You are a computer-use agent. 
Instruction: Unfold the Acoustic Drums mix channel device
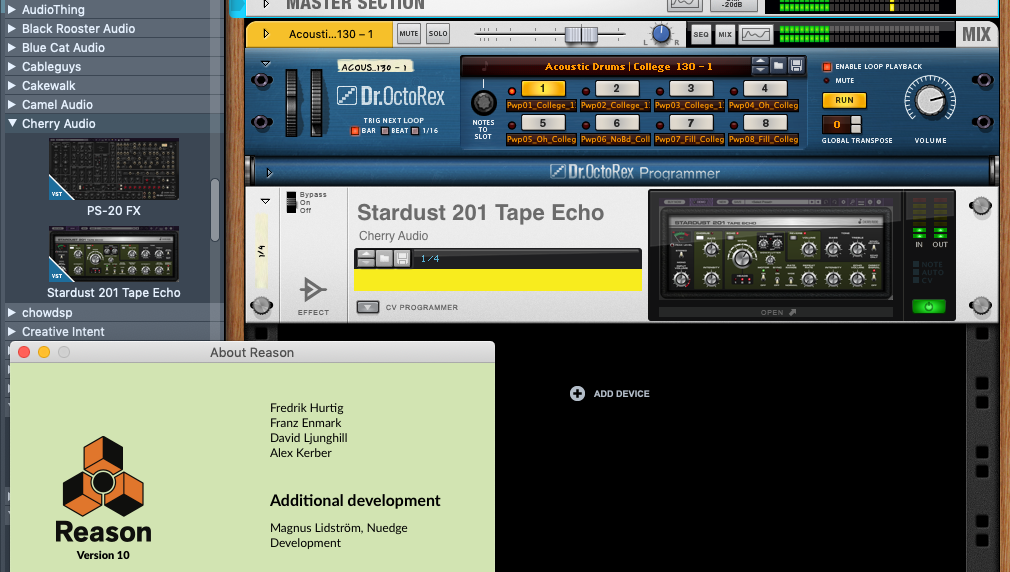pyautogui.click(x=266, y=33)
